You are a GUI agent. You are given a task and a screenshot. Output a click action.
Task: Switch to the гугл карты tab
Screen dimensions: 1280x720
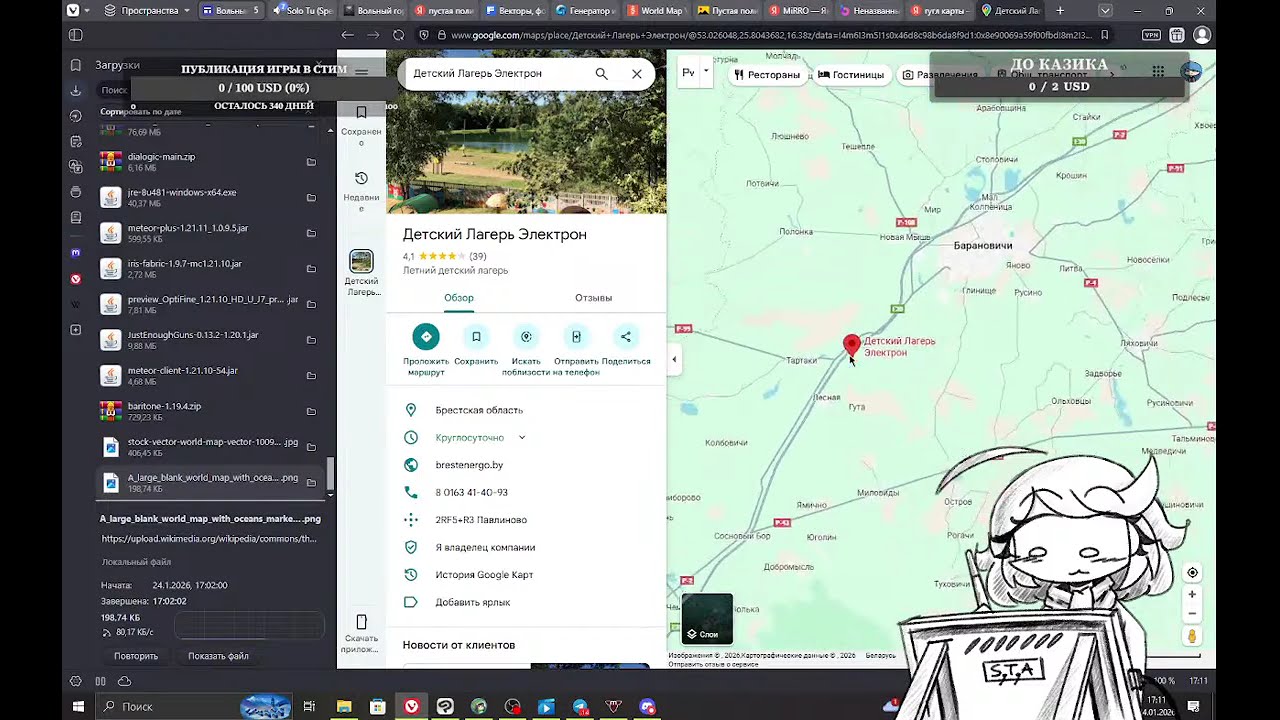[x=938, y=11]
